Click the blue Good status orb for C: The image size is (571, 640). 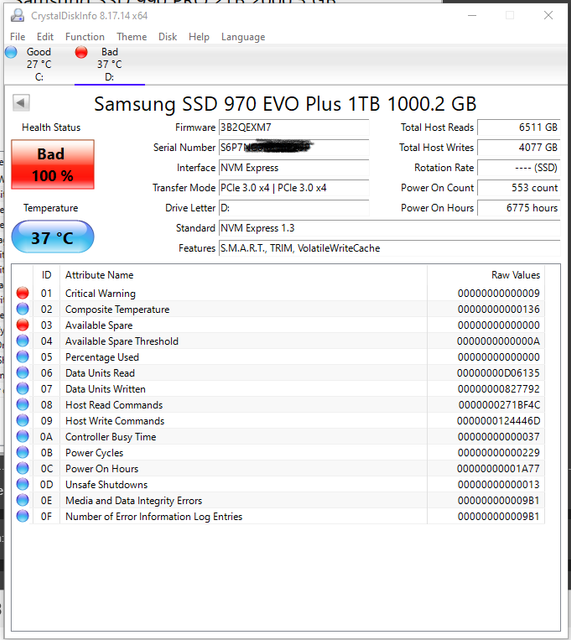11,52
